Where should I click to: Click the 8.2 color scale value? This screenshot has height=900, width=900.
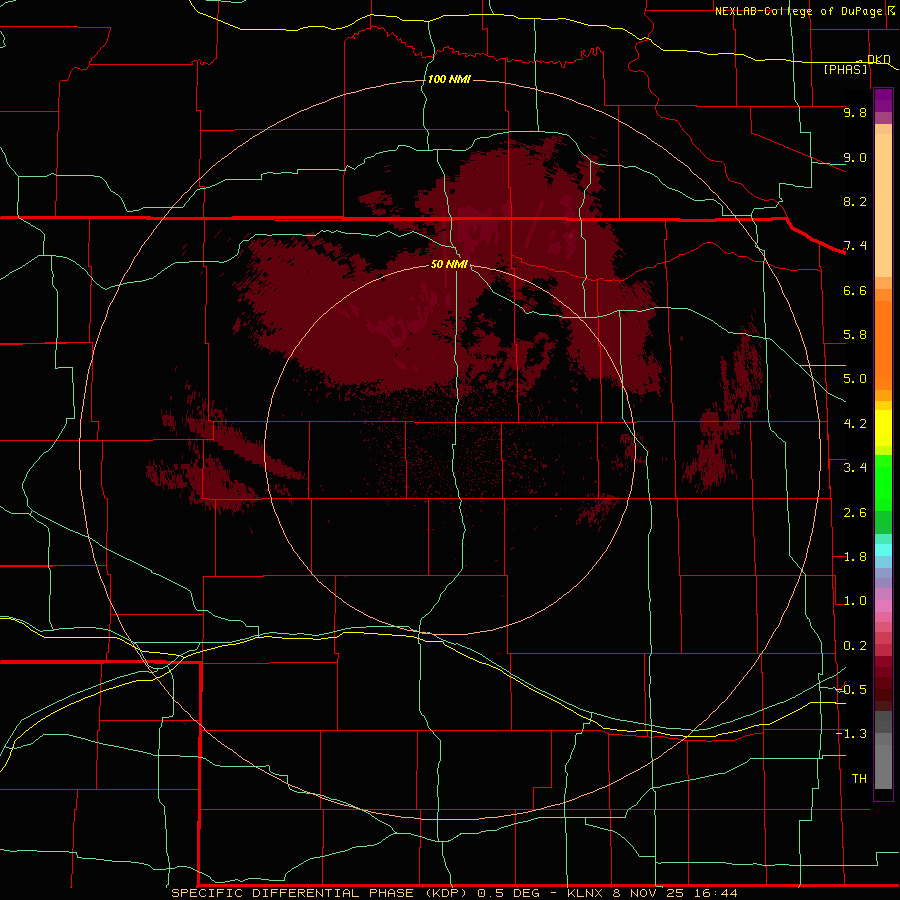(855, 201)
